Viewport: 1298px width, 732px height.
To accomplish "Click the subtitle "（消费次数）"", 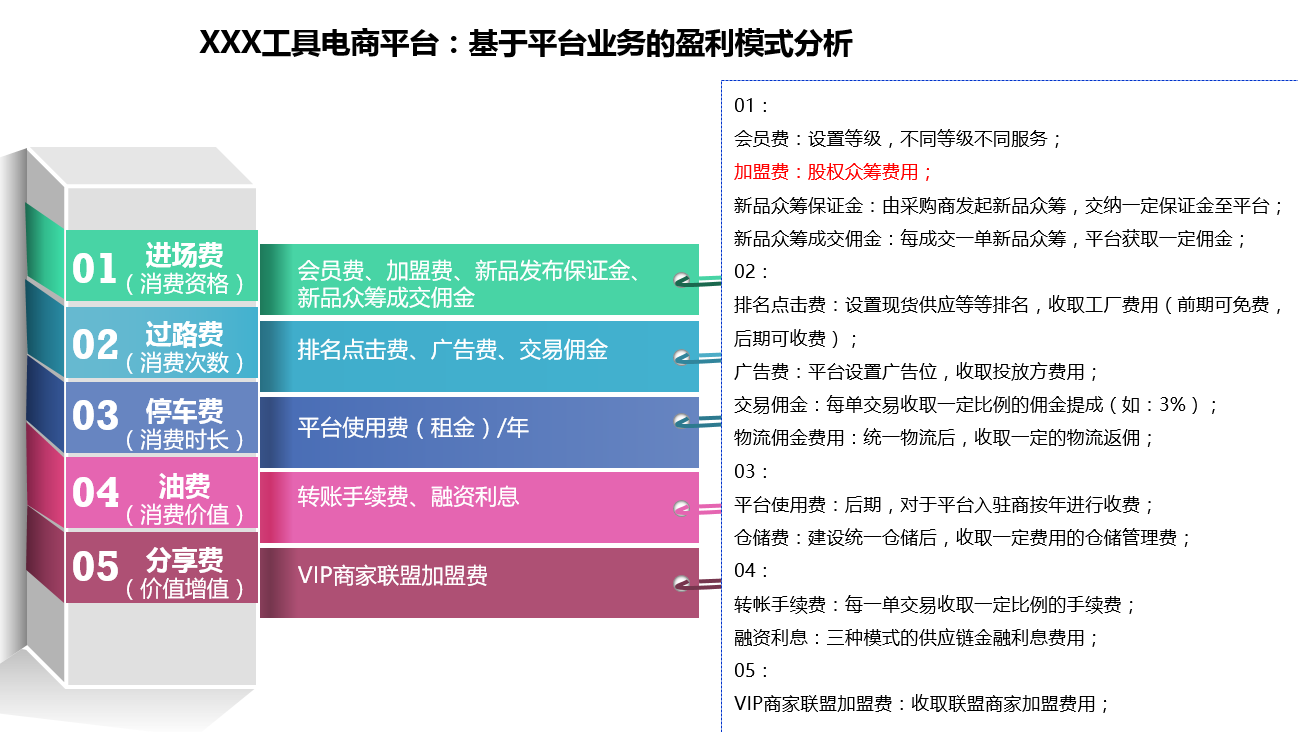I will pyautogui.click(x=185, y=362).
